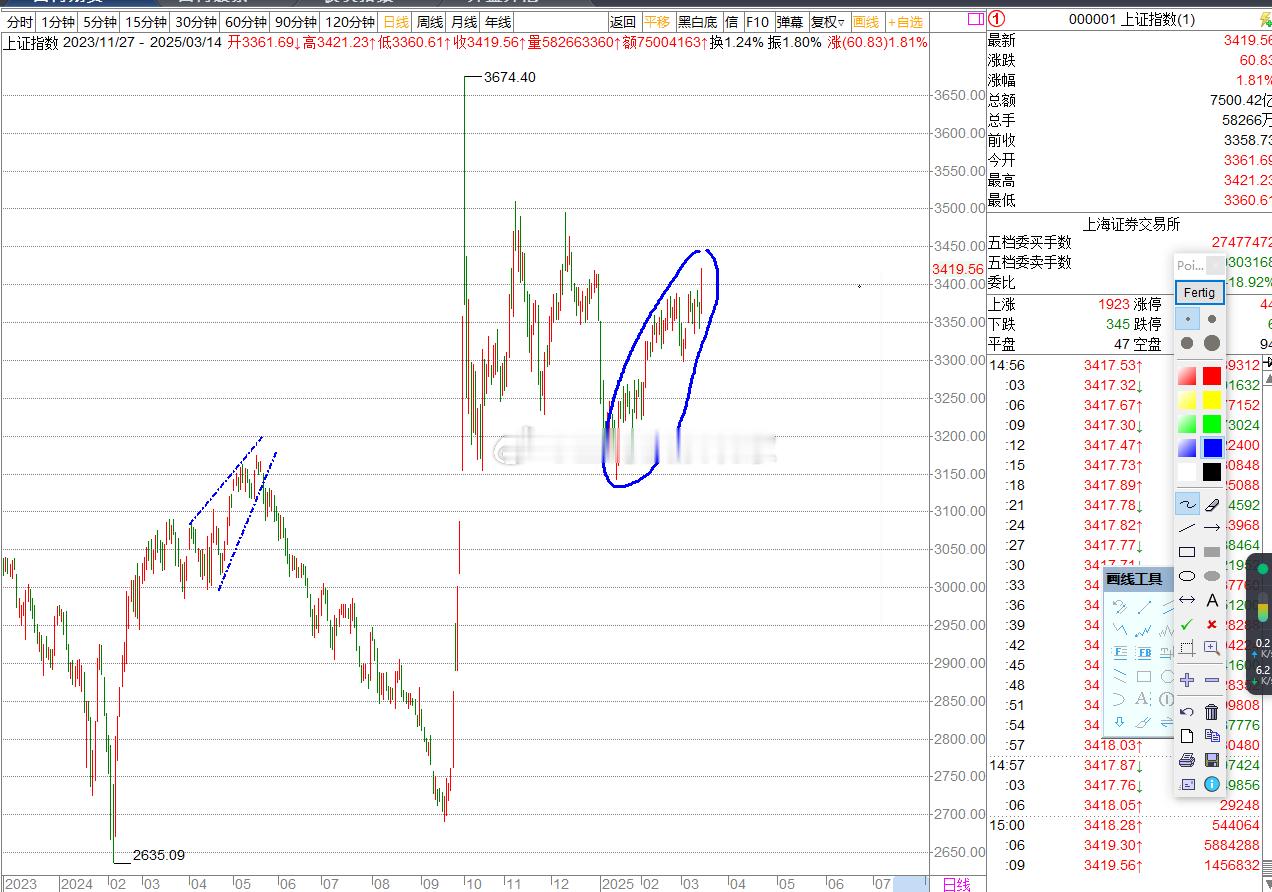Click the trash can to clear drawings

coord(1212,712)
